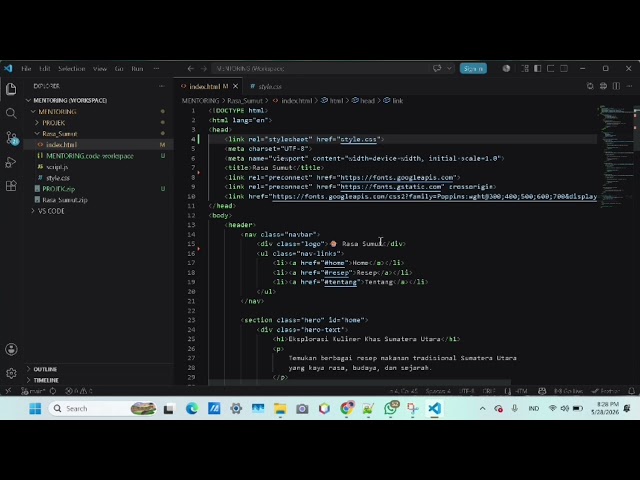Click the Synchronize Changes status bar icon
Screen dimensions: 640x480
coord(53,391)
